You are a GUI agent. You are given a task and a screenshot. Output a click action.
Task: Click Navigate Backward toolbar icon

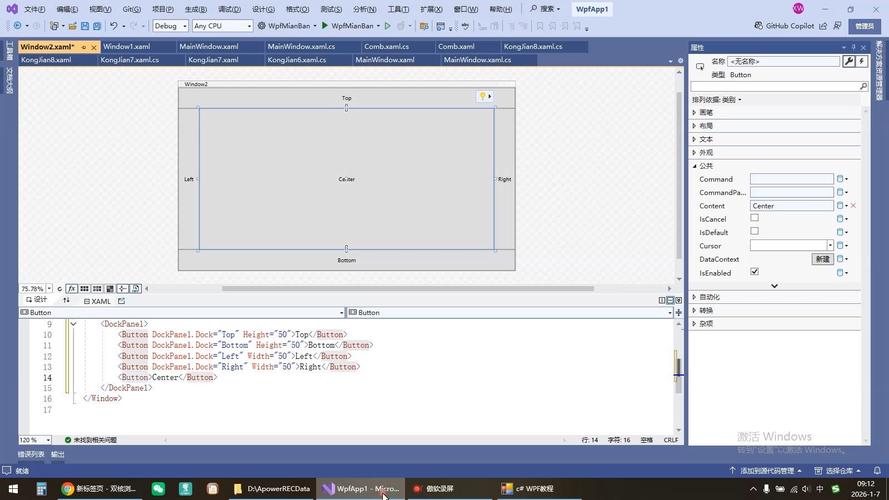point(18,26)
